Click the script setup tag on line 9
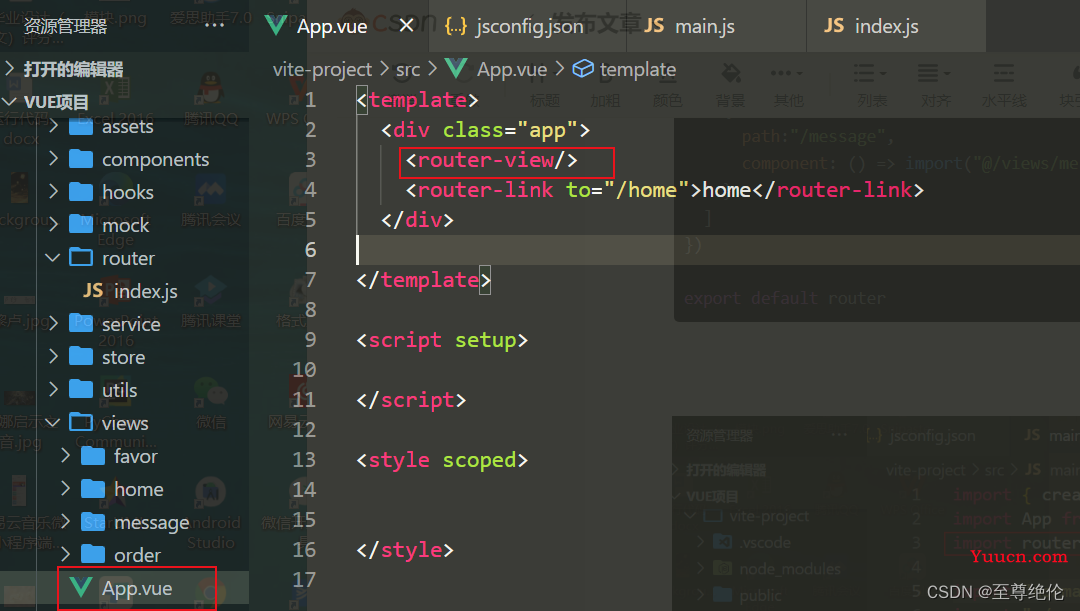Image resolution: width=1080 pixels, height=611 pixels. 442,340
